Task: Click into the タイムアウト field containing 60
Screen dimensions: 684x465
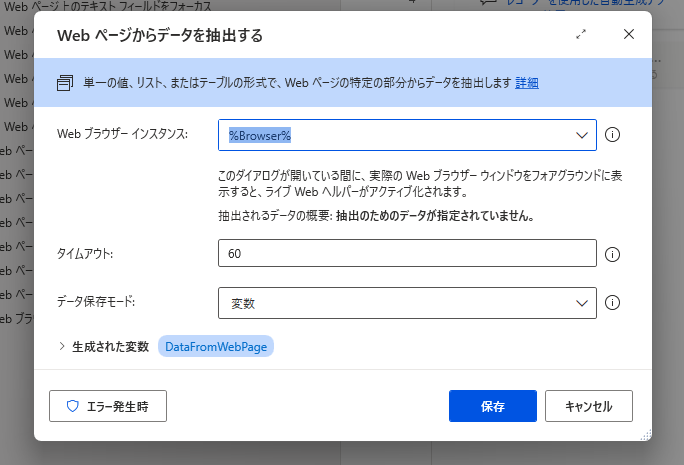Action: click(x=407, y=253)
